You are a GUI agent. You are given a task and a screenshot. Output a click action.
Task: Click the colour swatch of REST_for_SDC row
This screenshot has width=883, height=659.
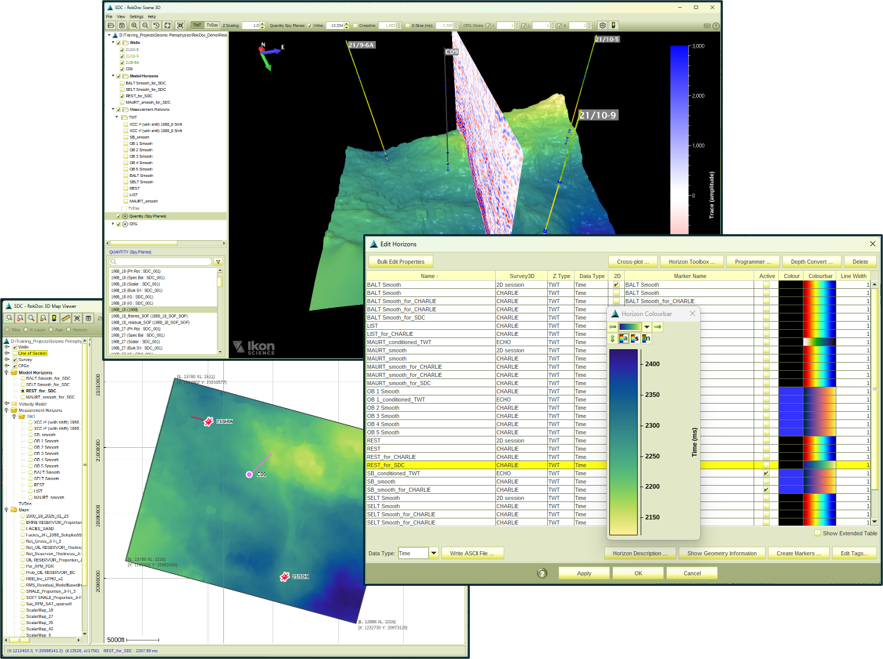pyautogui.click(x=791, y=465)
